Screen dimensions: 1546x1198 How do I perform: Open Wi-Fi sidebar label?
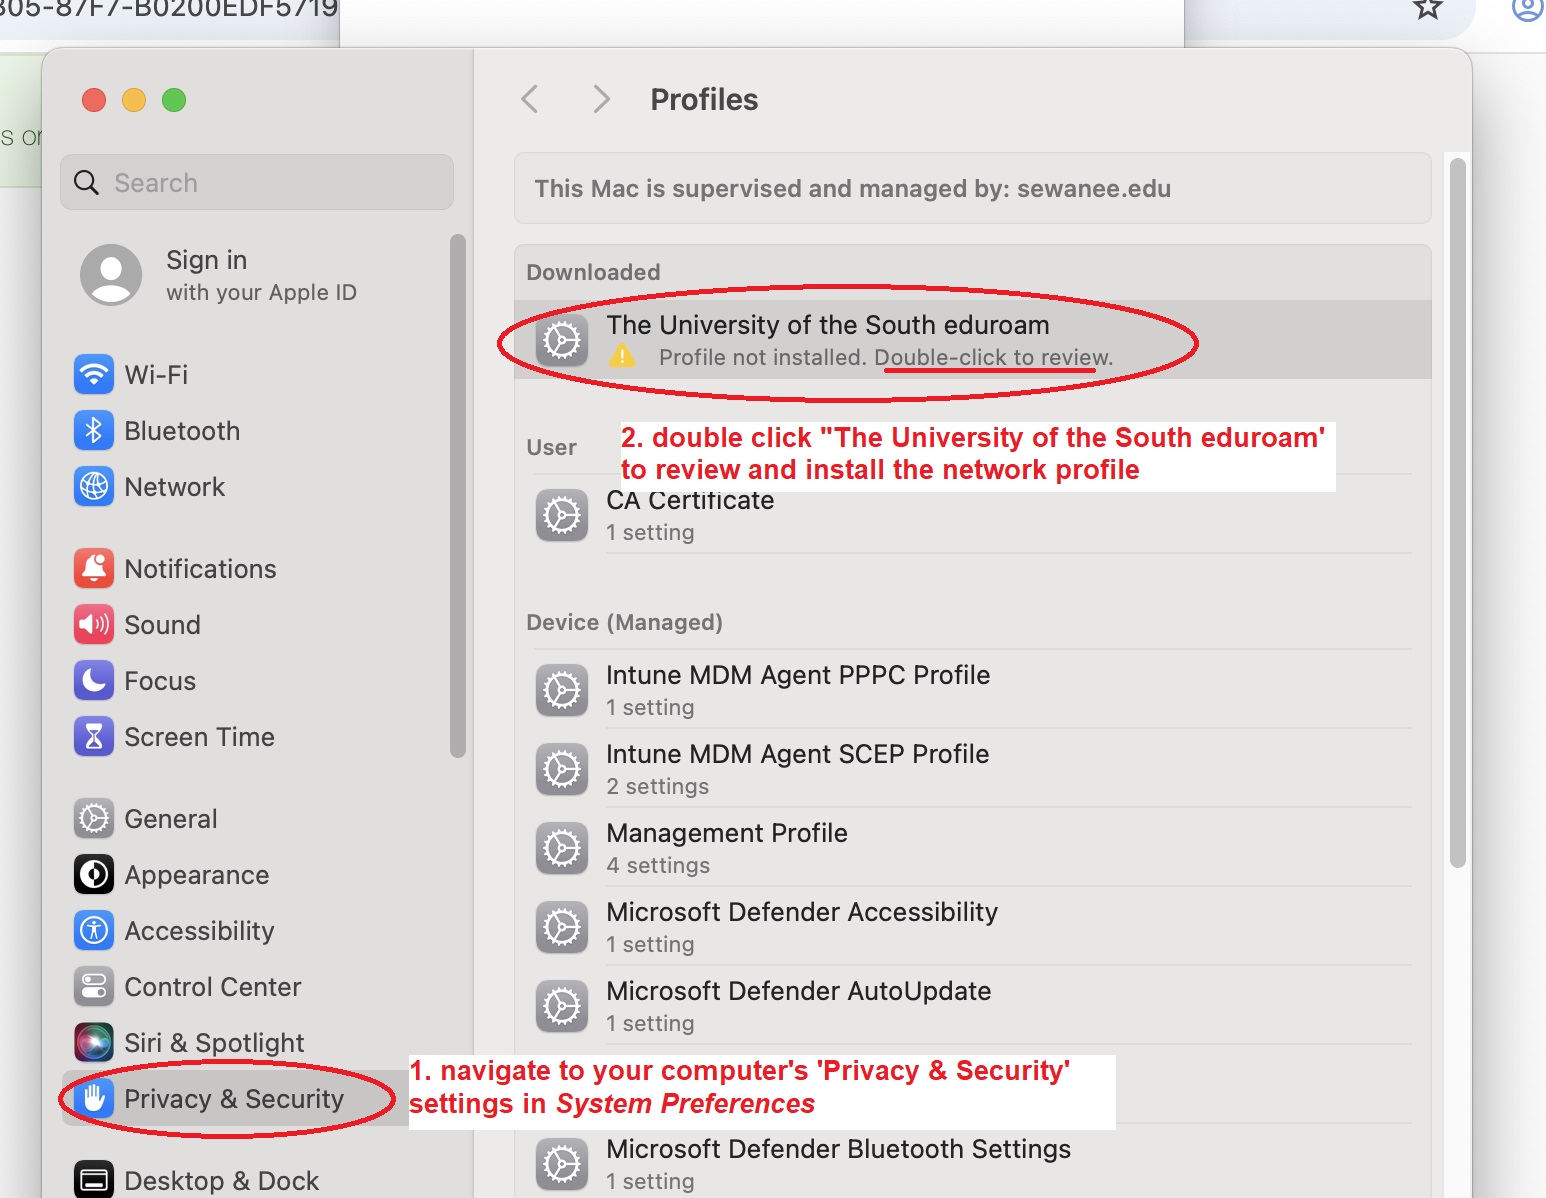(x=156, y=375)
